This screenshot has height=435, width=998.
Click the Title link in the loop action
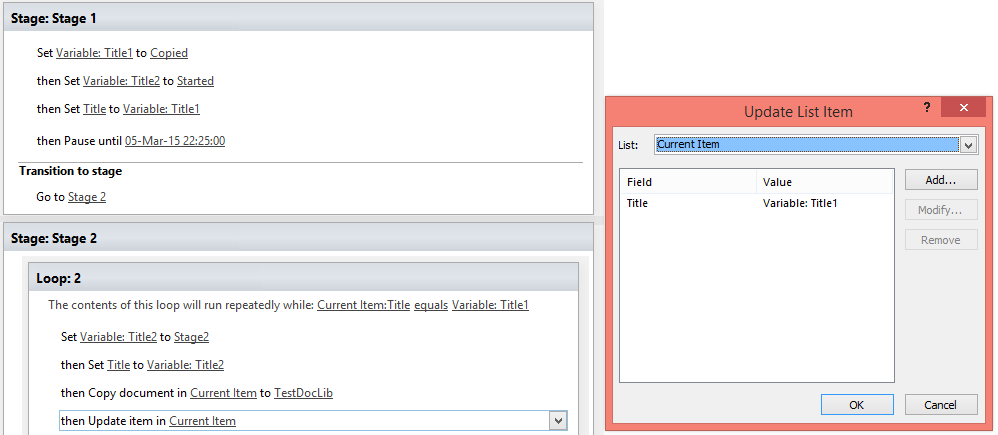pos(118,365)
